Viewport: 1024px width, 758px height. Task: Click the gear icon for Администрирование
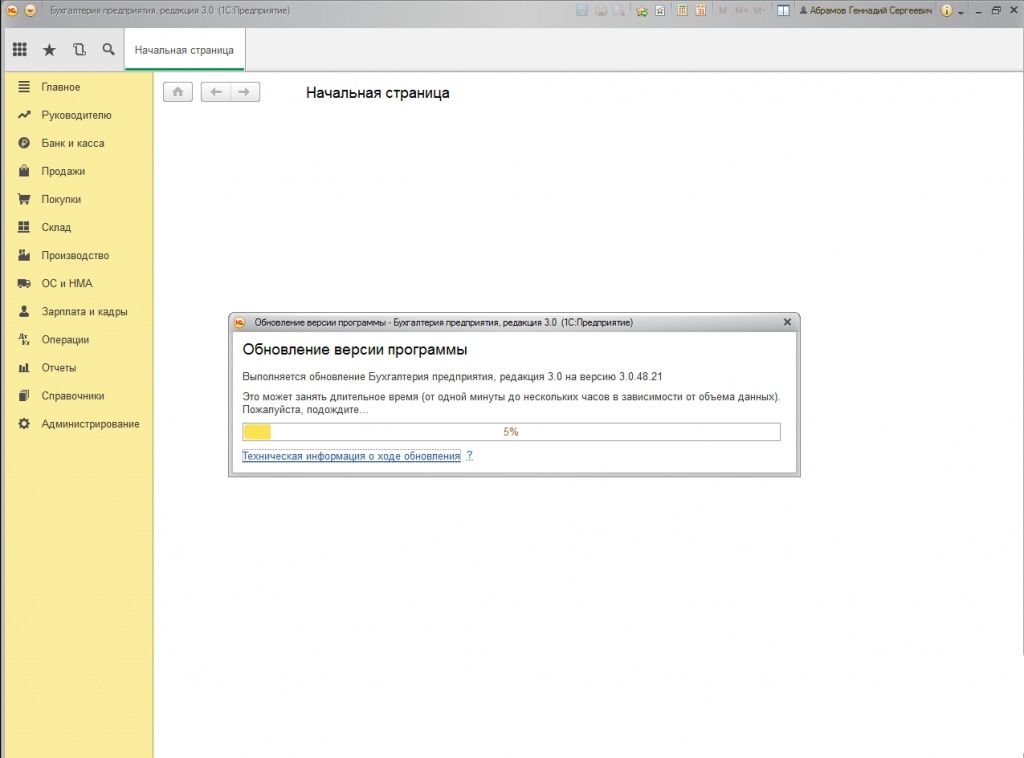(24, 424)
